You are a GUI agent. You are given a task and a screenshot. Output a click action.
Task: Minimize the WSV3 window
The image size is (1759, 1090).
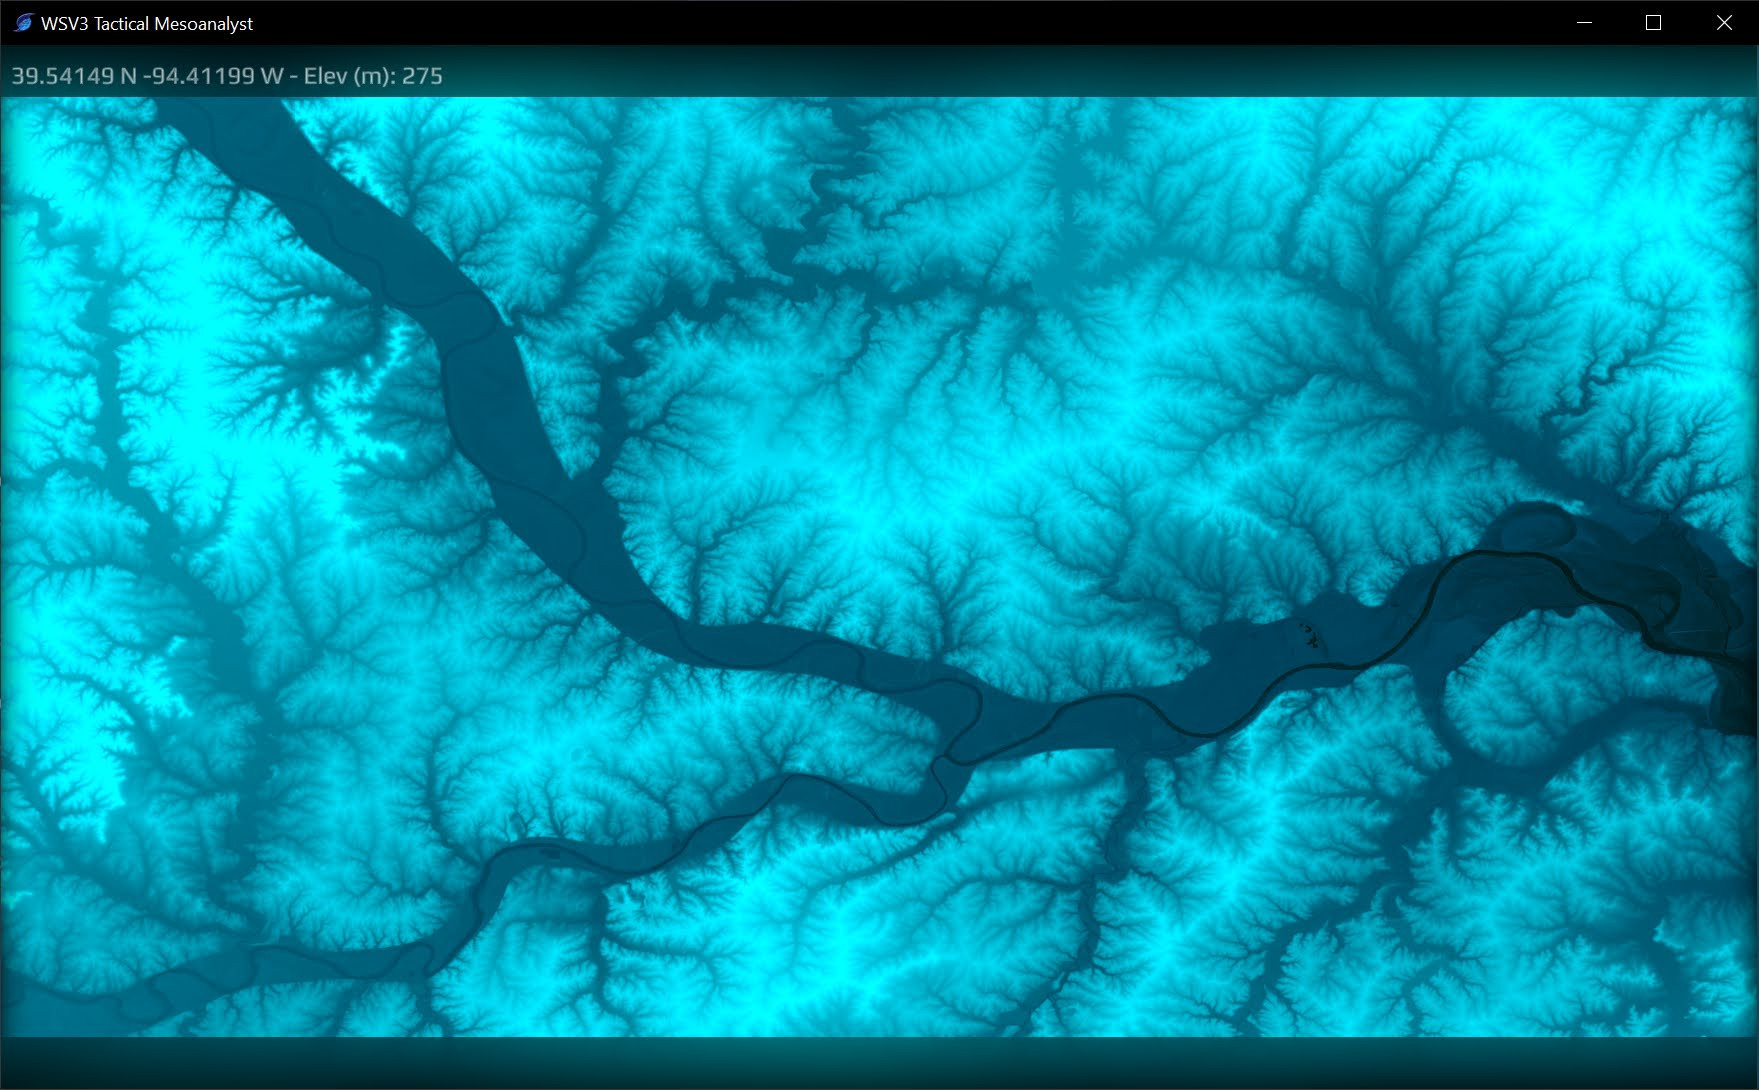click(1584, 22)
